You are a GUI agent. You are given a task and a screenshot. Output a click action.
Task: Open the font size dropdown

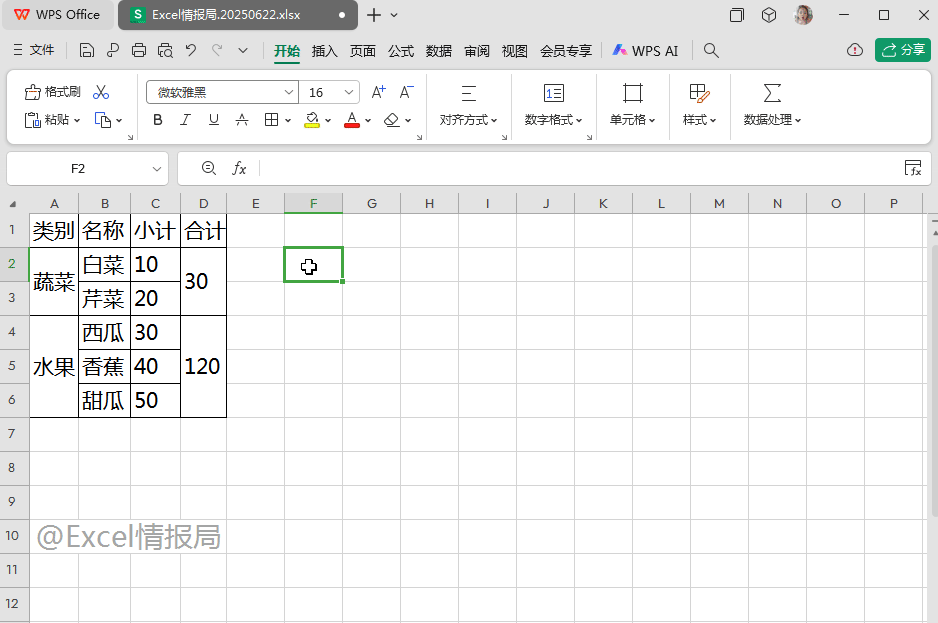click(349, 92)
